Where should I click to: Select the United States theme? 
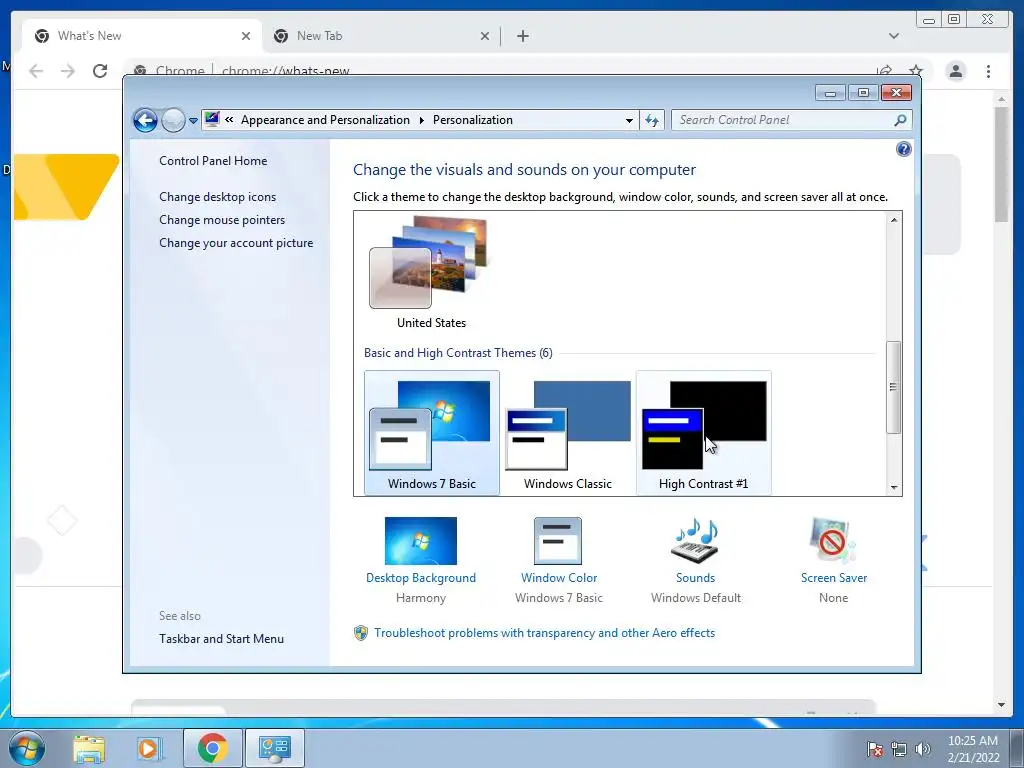point(432,272)
